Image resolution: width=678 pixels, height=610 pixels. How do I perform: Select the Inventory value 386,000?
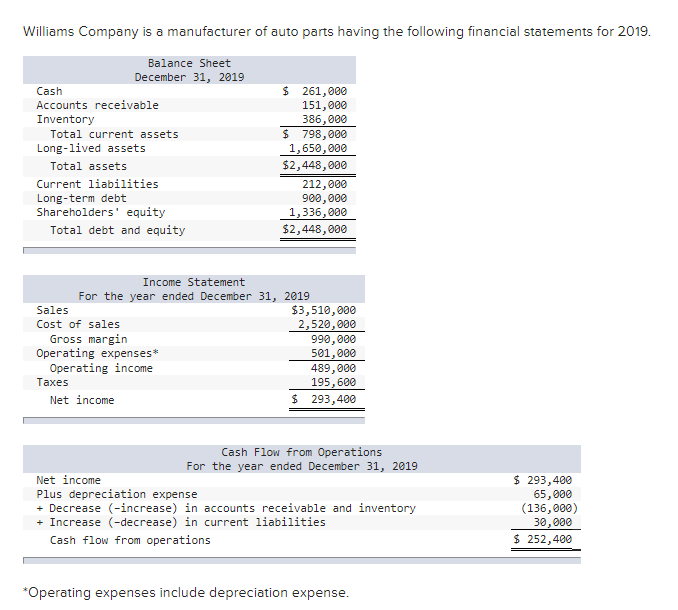tap(324, 119)
